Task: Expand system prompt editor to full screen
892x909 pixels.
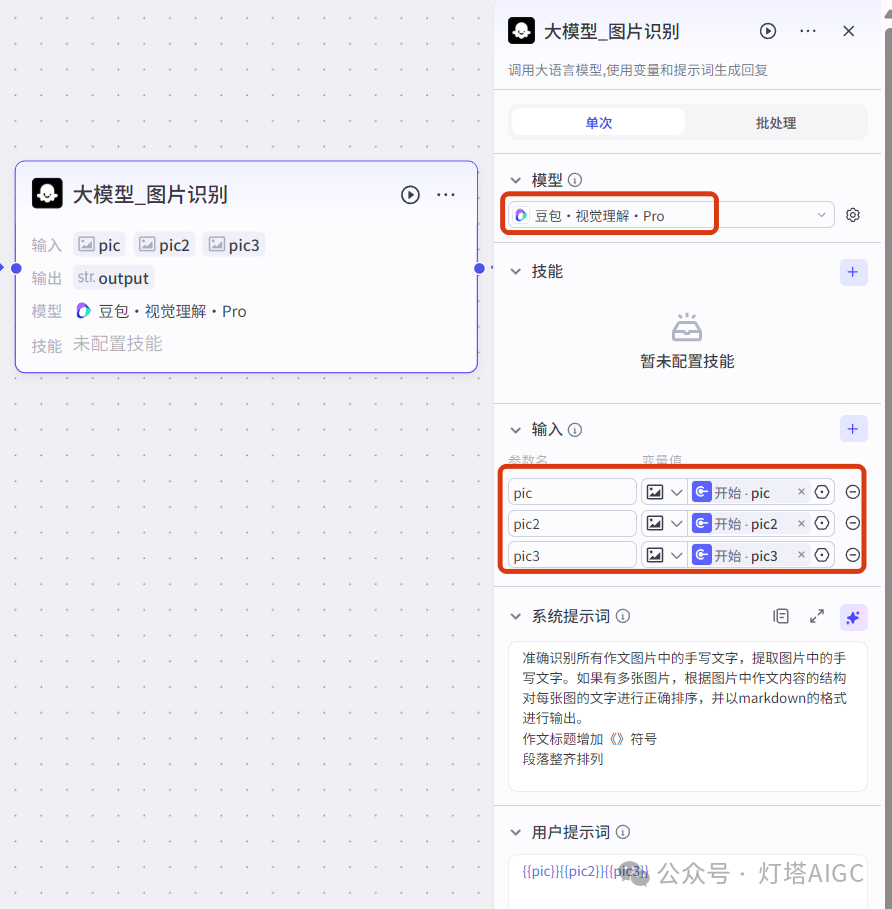Action: coord(817,616)
